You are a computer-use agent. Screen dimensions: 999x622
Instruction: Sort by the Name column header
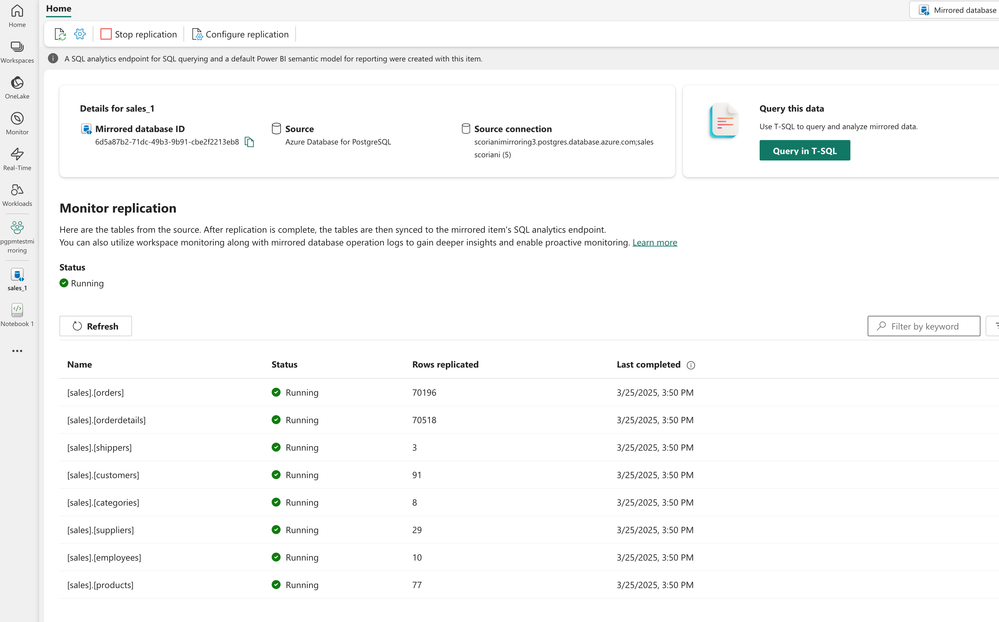80,365
